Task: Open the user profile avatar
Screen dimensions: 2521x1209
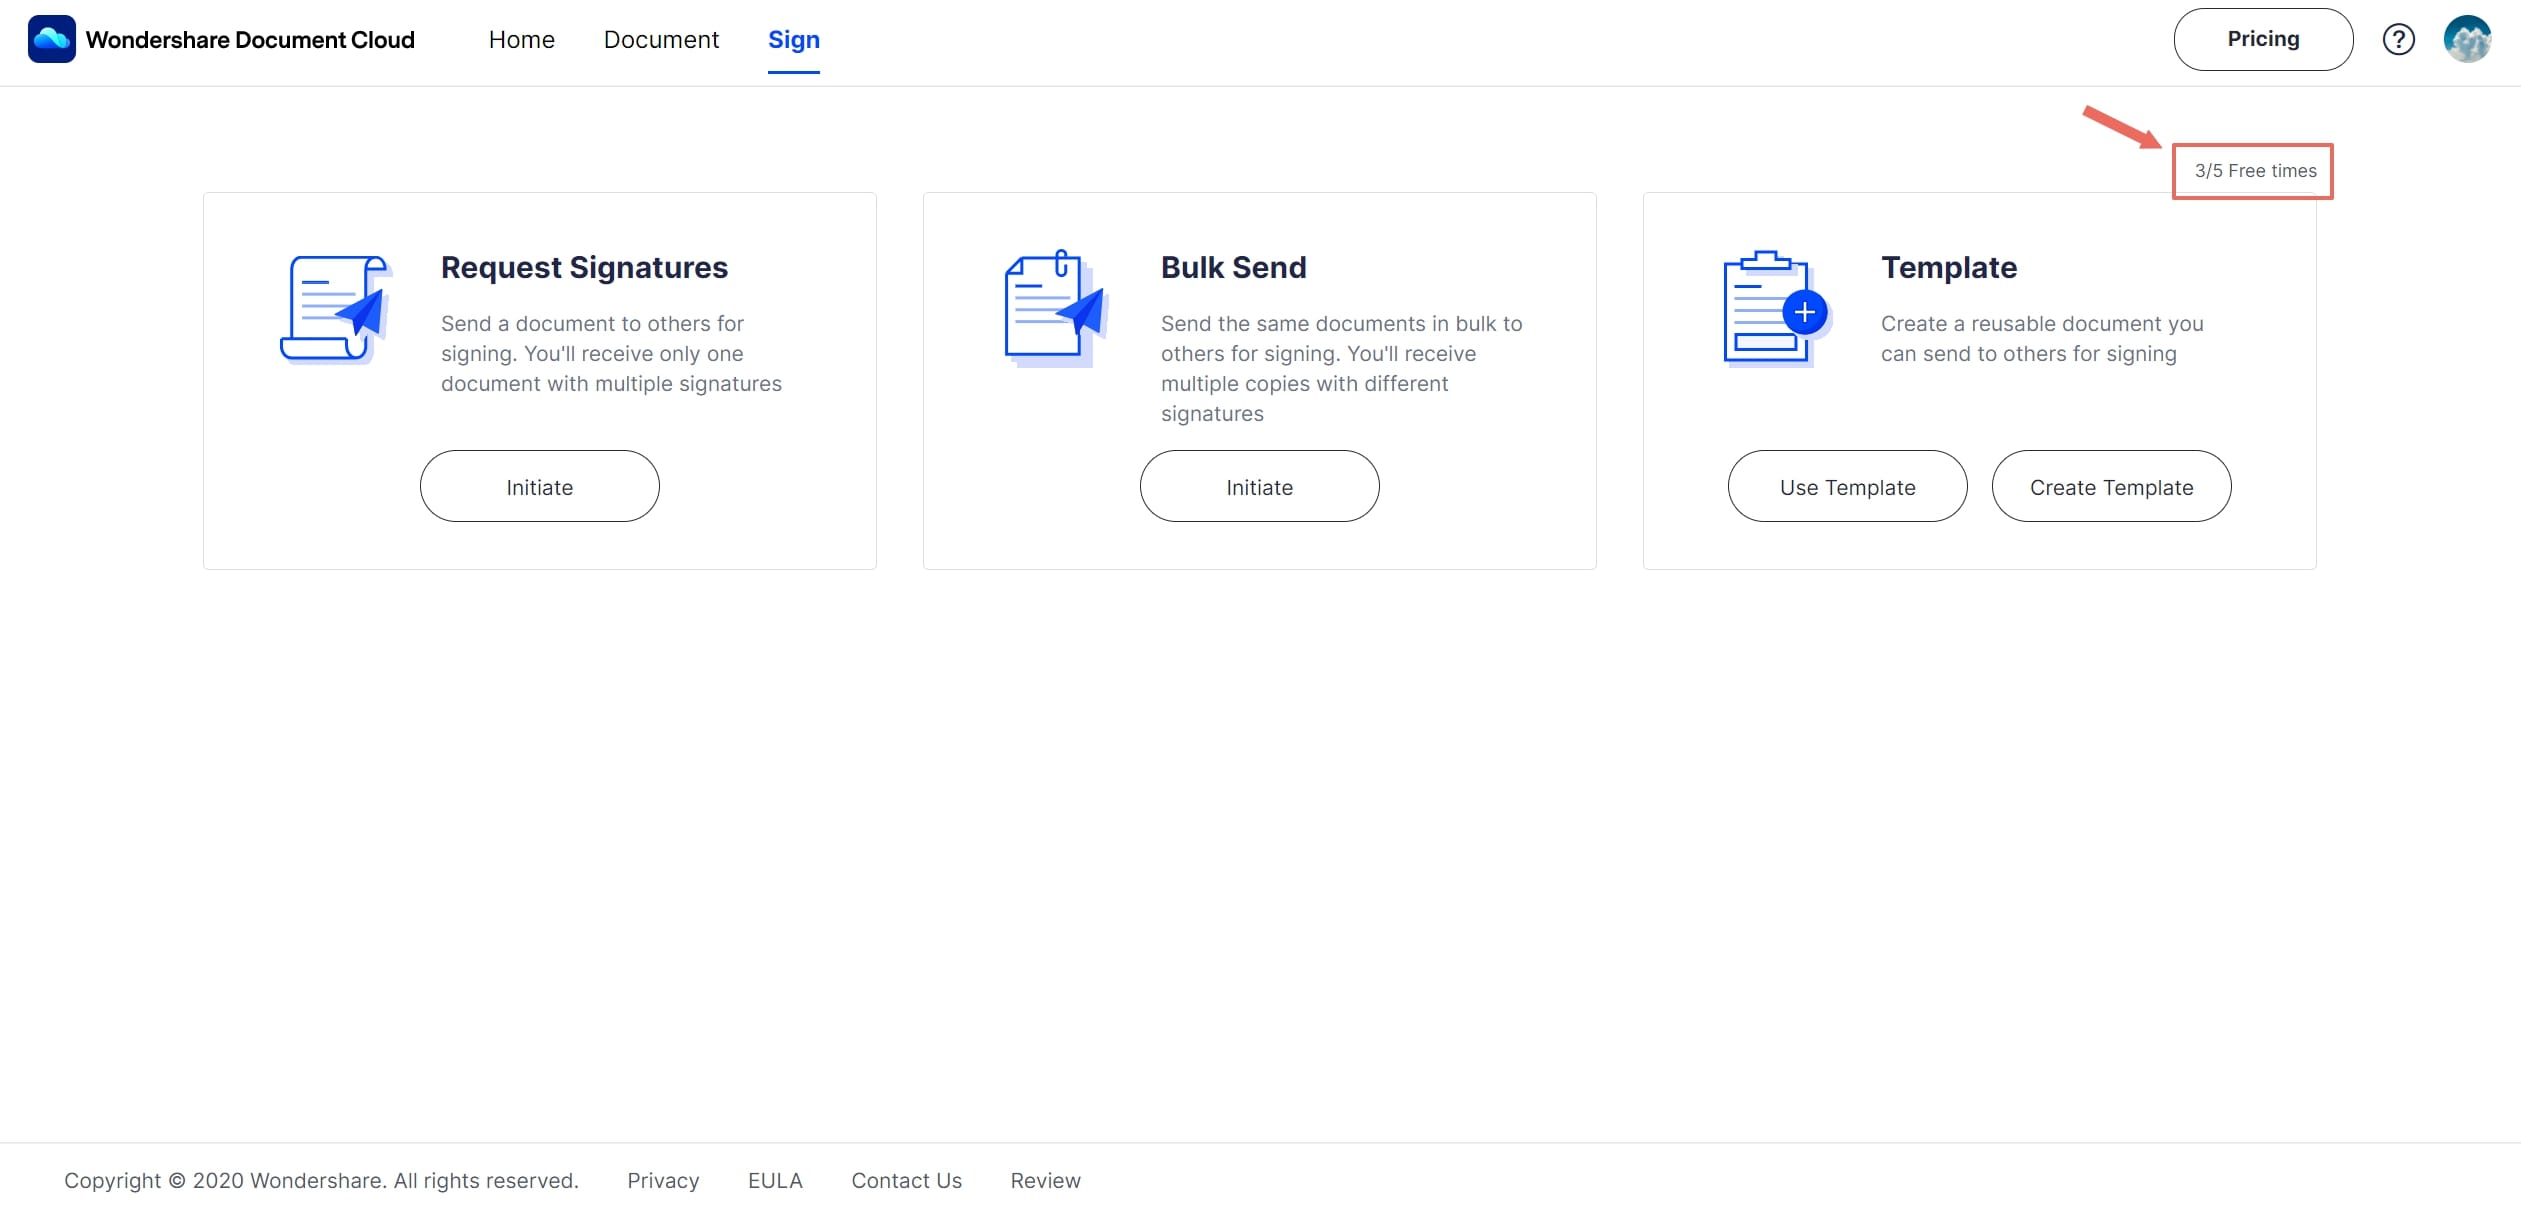Action: coord(2467,39)
